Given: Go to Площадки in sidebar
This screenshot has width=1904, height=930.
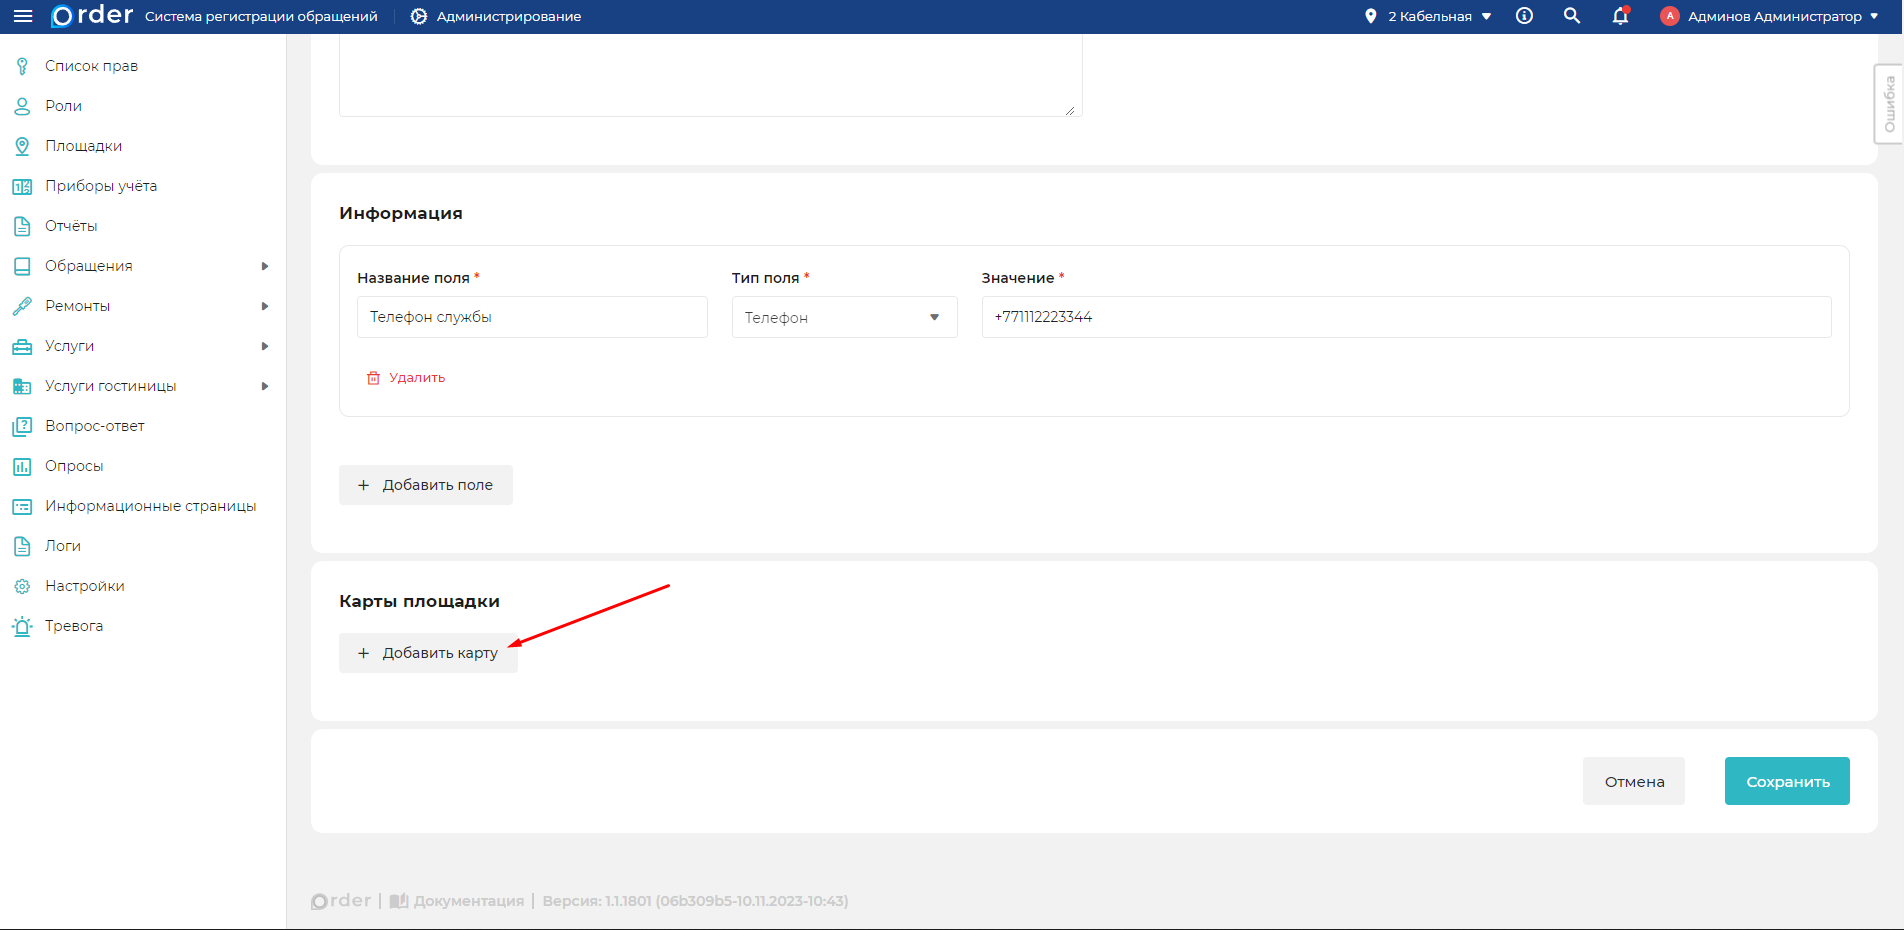Looking at the screenshot, I should (83, 146).
